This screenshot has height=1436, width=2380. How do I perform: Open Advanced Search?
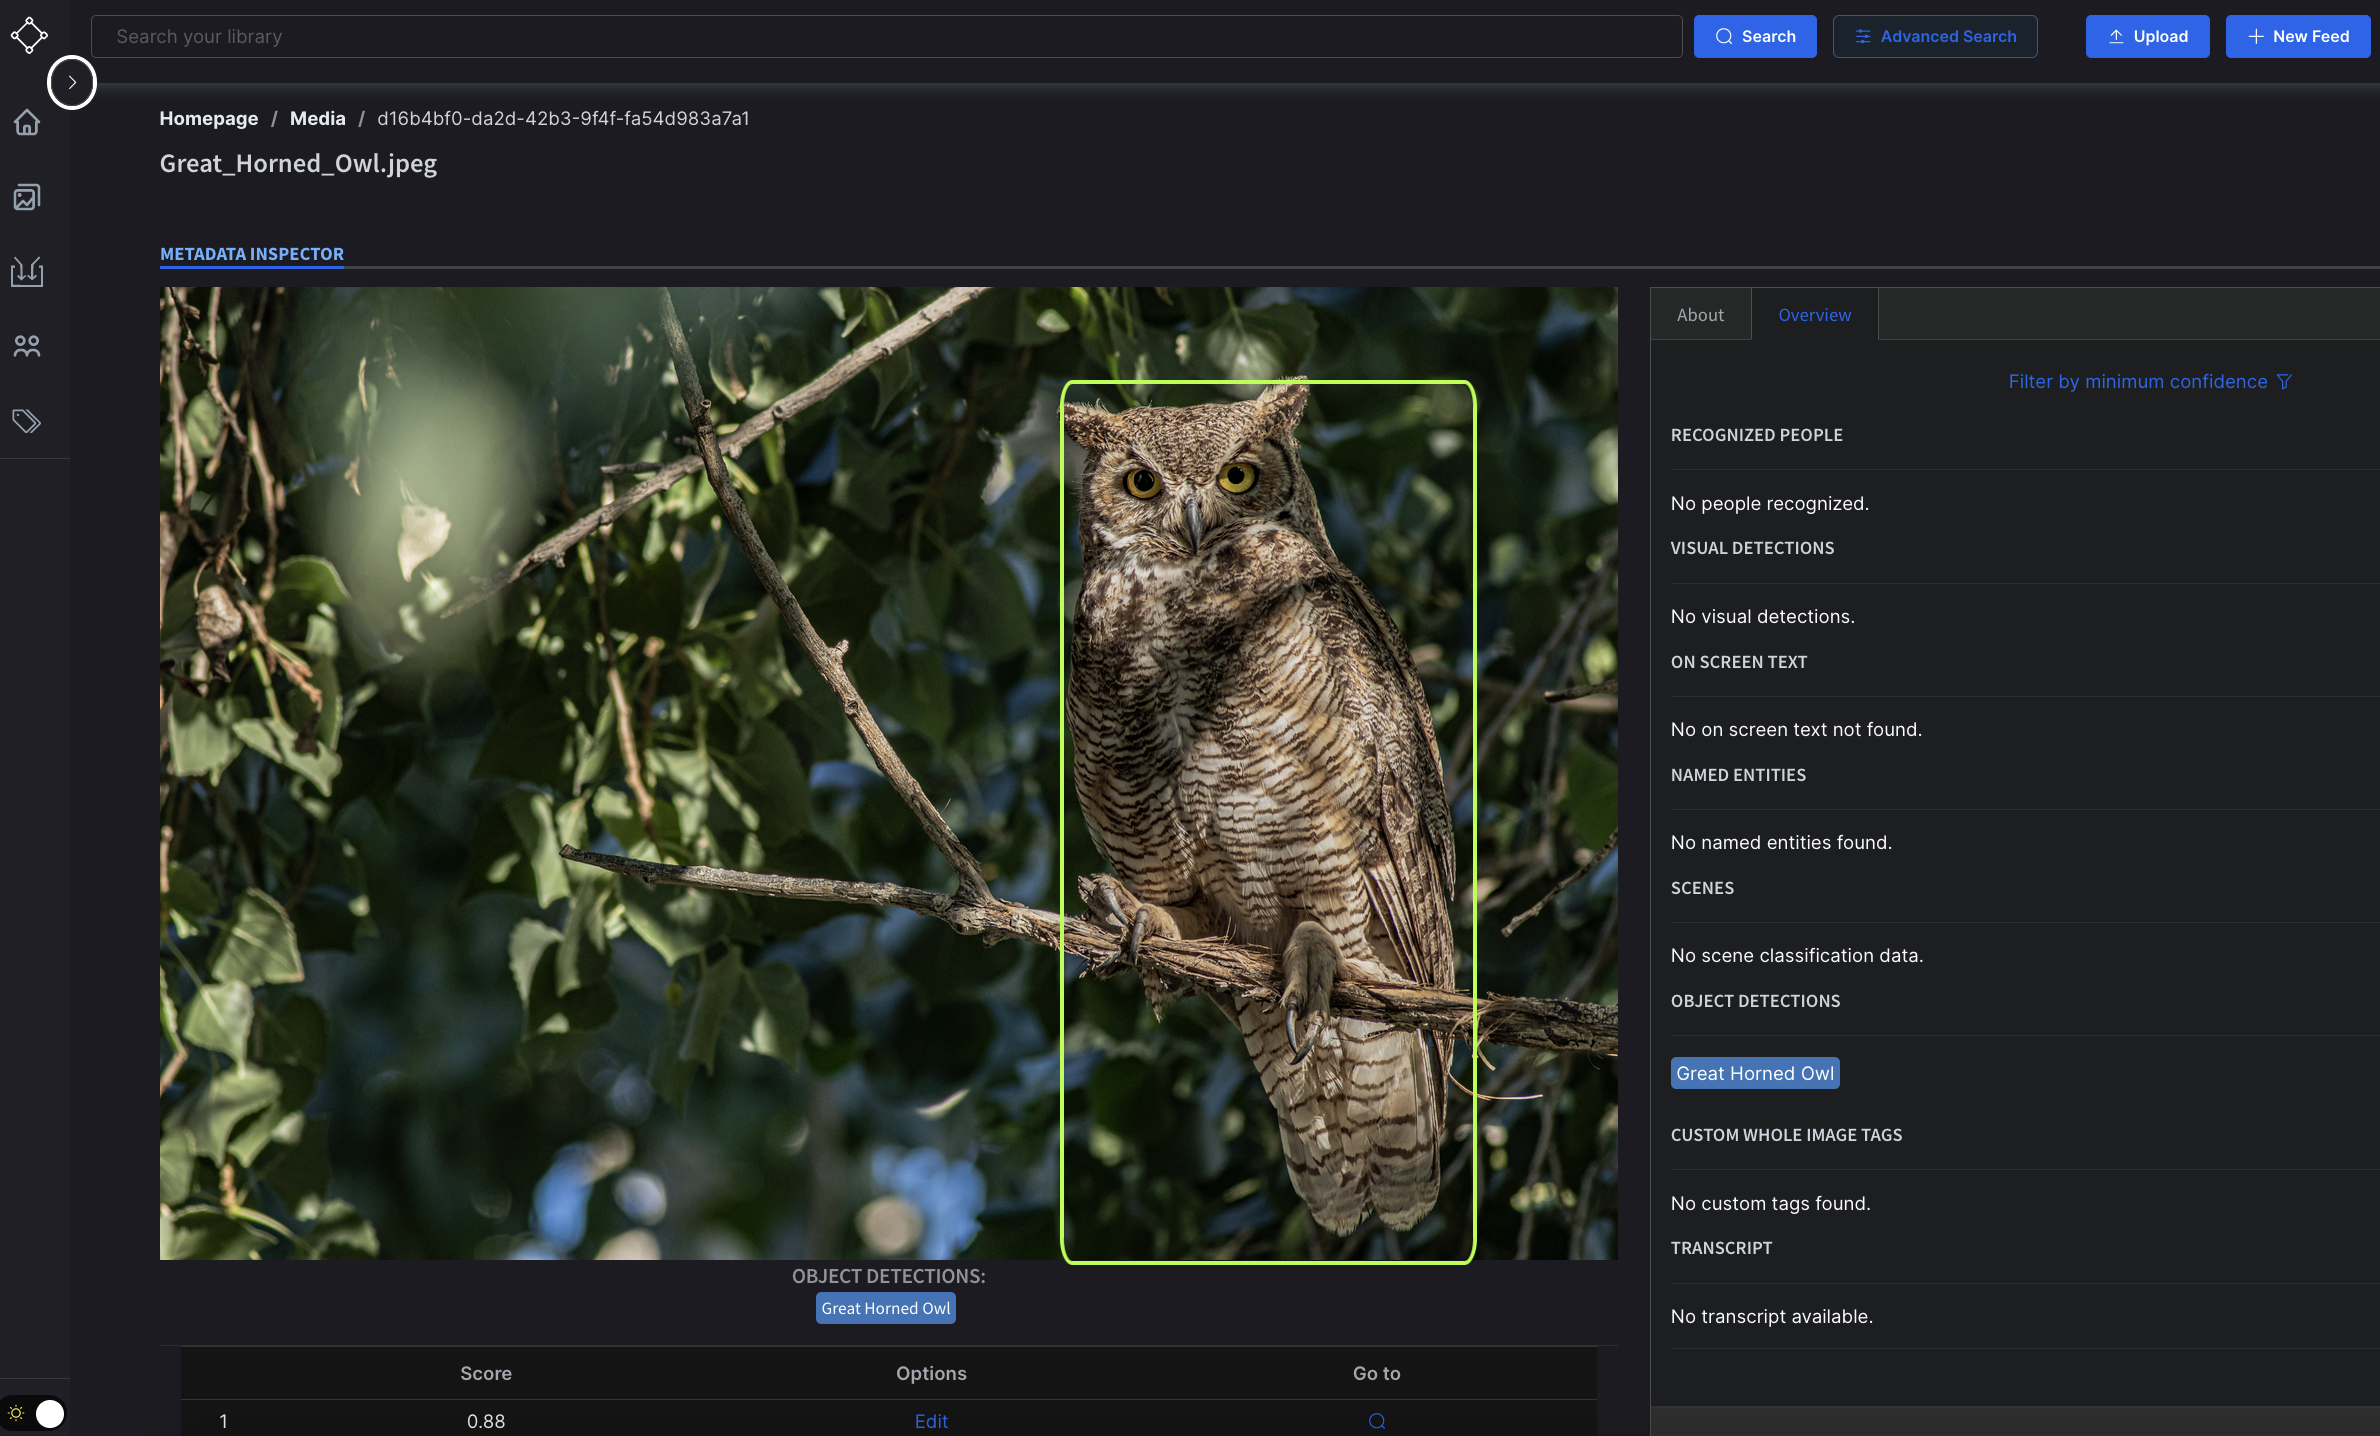point(1935,36)
